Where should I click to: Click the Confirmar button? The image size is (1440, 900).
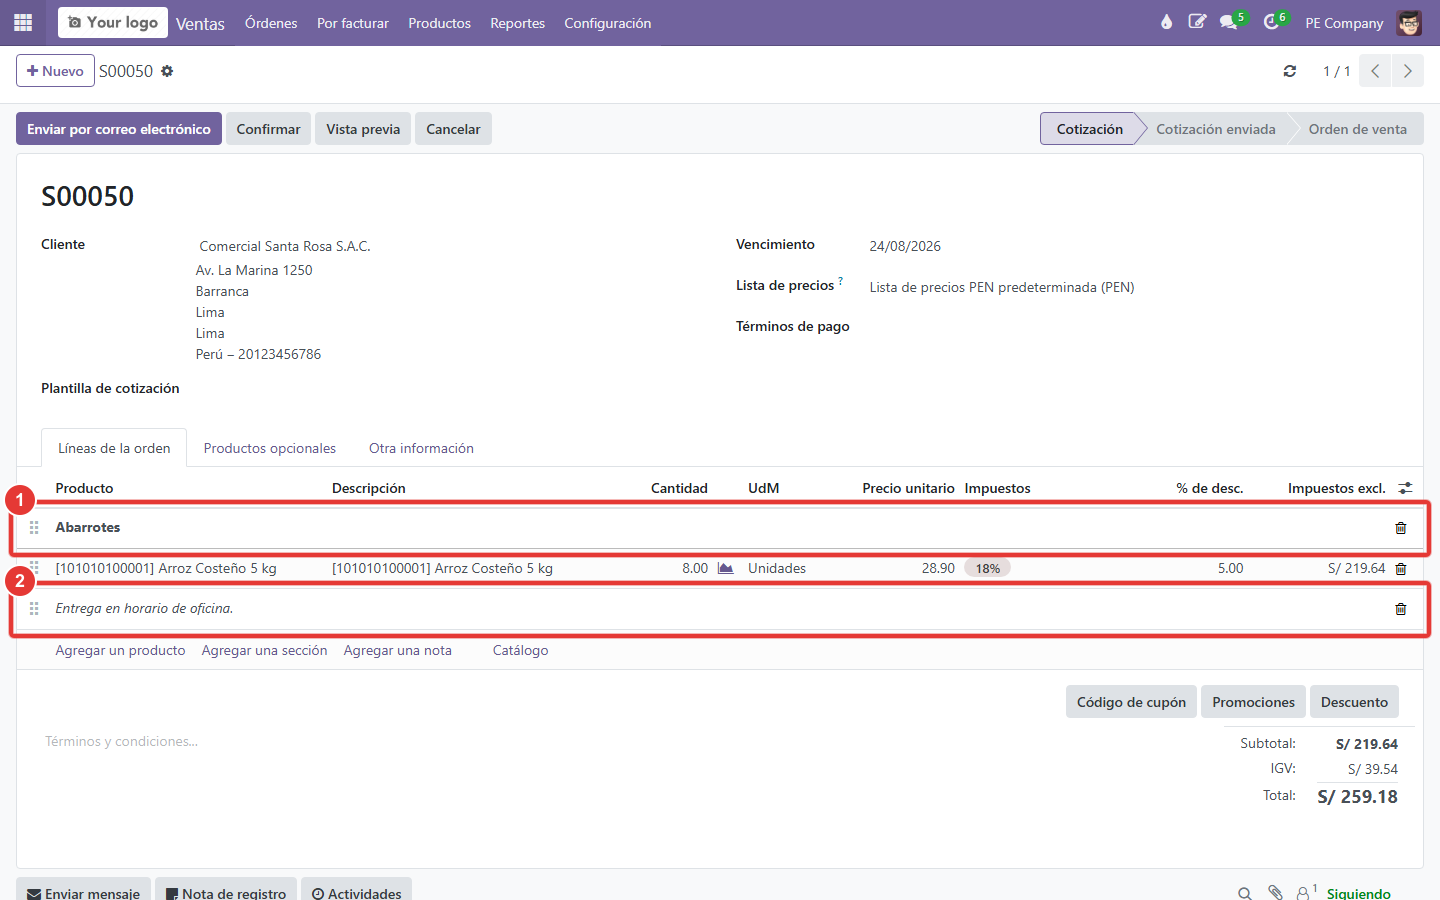(x=268, y=129)
